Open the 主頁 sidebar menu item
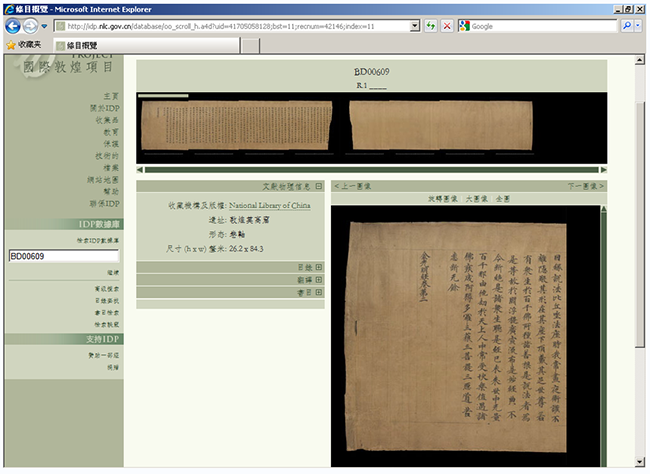This screenshot has width=650, height=474. coord(111,96)
